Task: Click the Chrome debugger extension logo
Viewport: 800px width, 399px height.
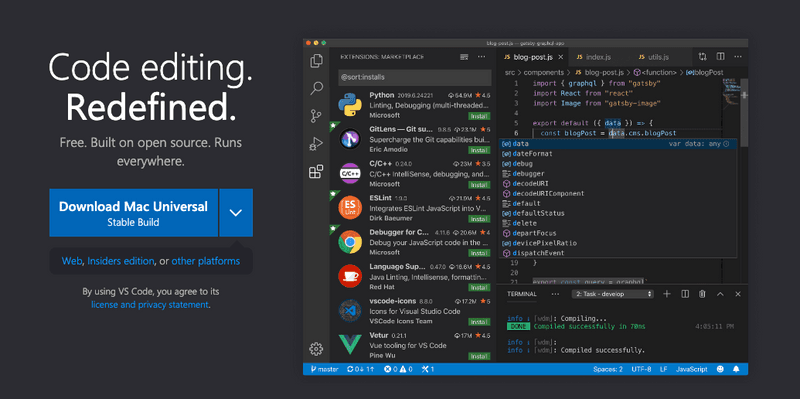Action: (350, 242)
